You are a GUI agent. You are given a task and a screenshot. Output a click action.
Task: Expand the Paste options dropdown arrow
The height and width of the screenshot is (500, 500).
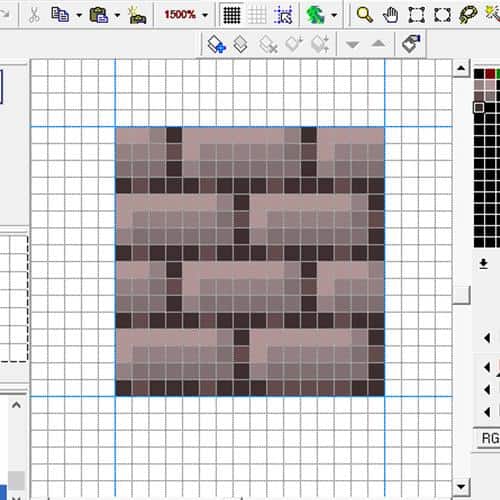point(117,15)
